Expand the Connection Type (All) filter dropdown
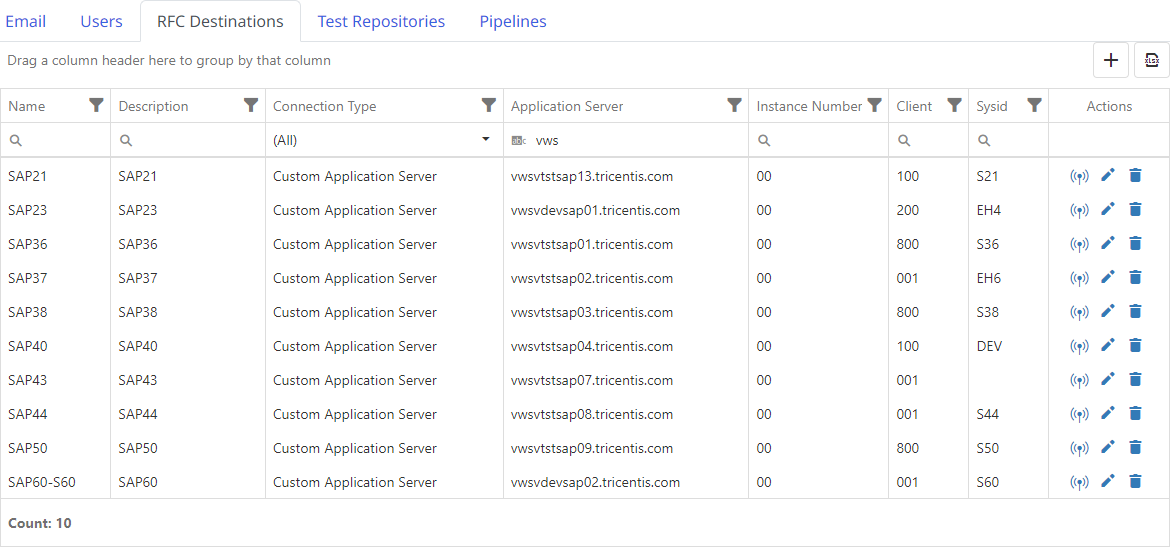The width and height of the screenshot is (1170, 547). click(486, 140)
